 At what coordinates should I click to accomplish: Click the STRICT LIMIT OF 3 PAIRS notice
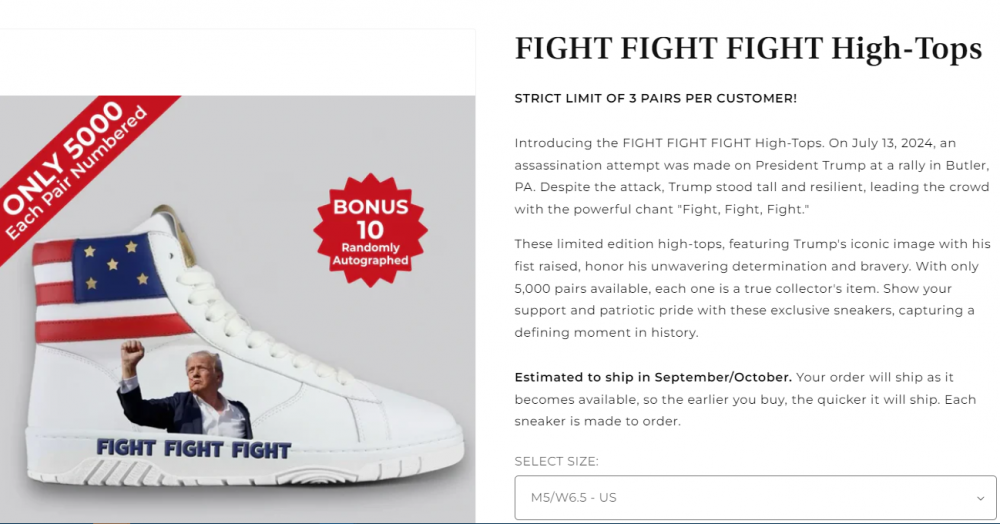pyautogui.click(x=655, y=98)
